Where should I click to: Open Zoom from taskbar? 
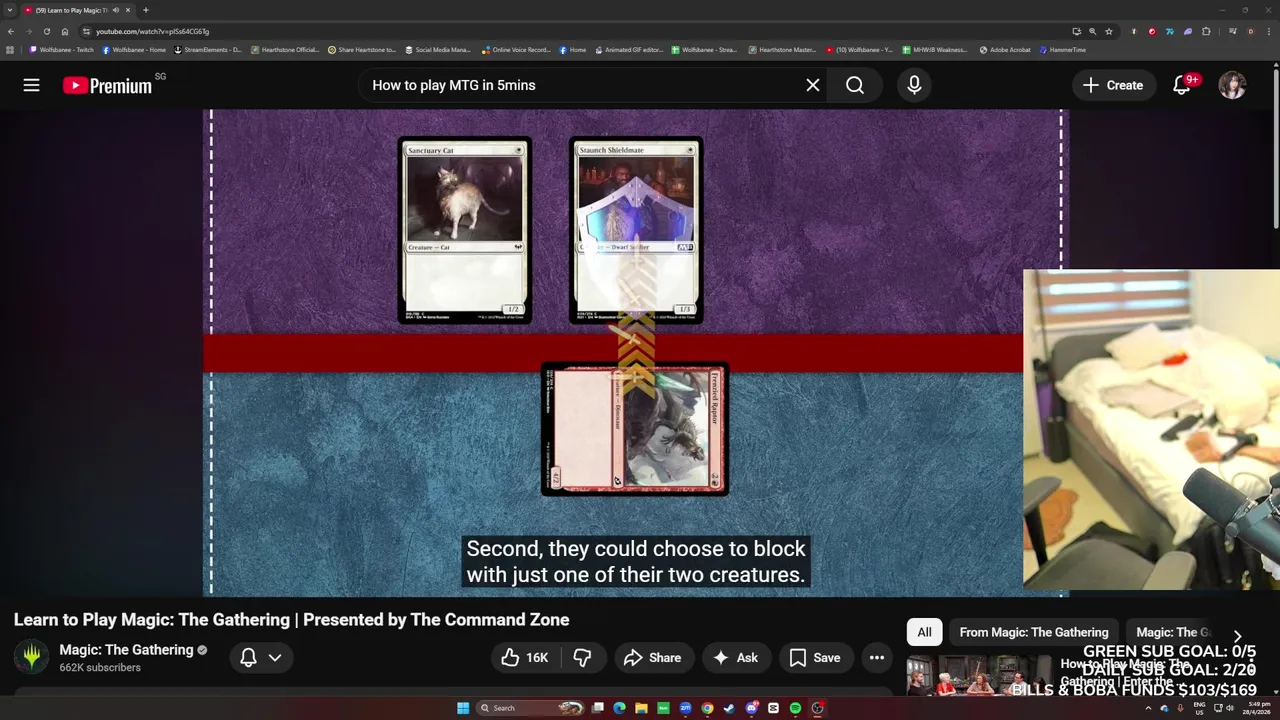pyautogui.click(x=685, y=708)
